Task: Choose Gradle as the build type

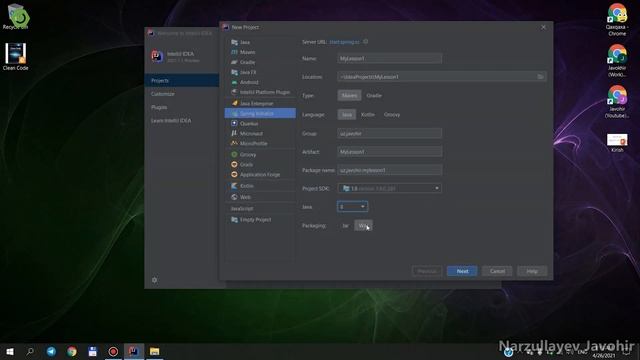Action: [374, 96]
